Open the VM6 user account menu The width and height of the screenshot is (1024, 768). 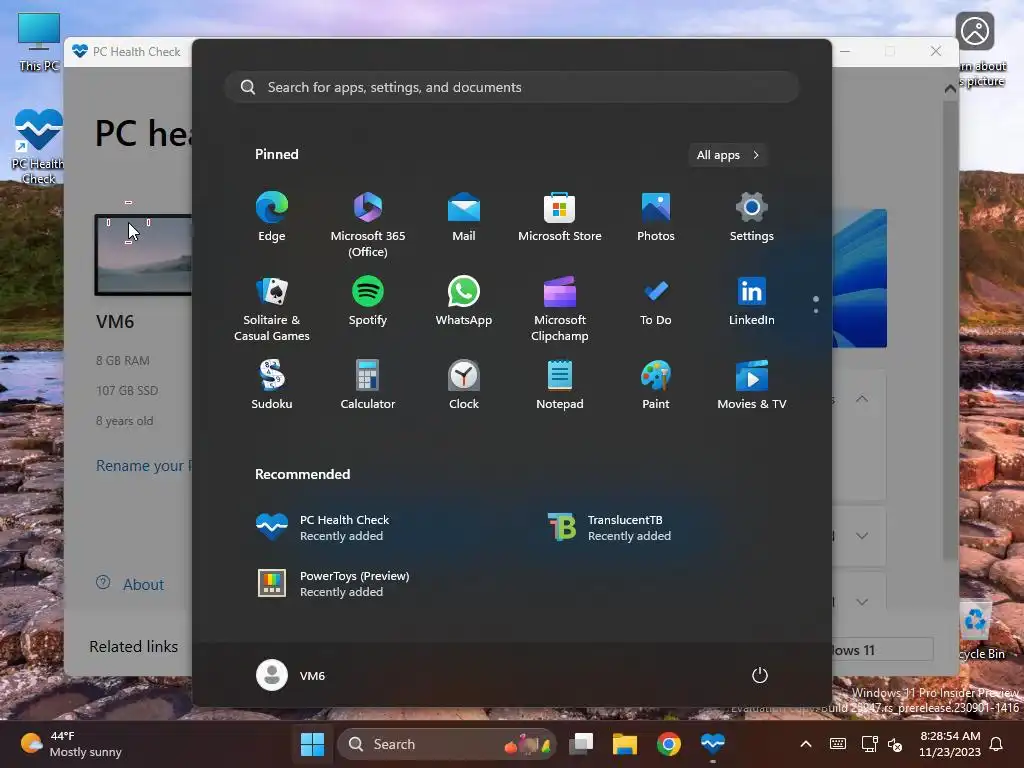(x=291, y=675)
